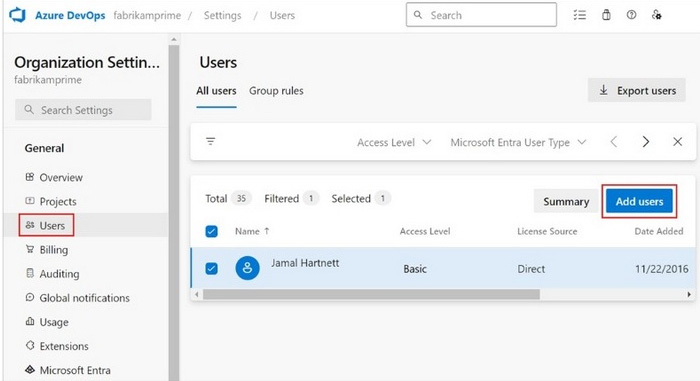Click the Global notifications icon

30,297
